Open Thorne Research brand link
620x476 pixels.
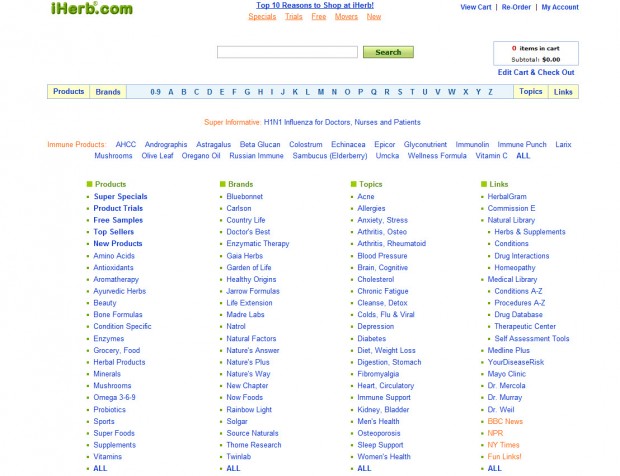(x=253, y=445)
